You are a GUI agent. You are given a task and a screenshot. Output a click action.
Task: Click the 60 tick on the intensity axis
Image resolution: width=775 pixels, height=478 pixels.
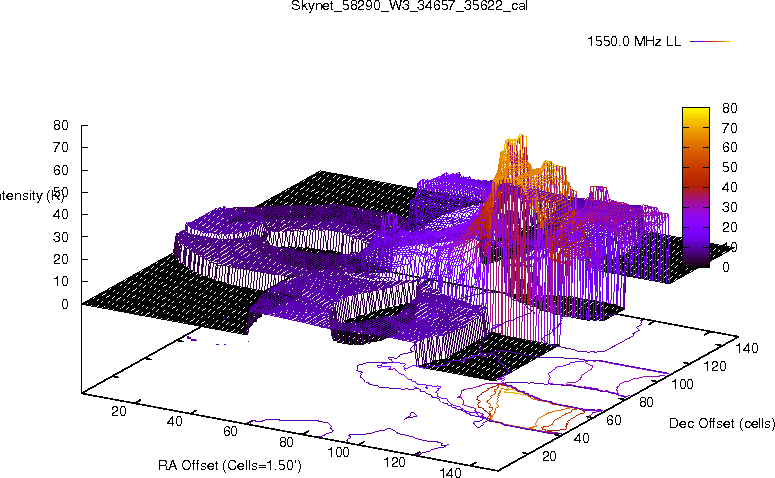[61, 170]
